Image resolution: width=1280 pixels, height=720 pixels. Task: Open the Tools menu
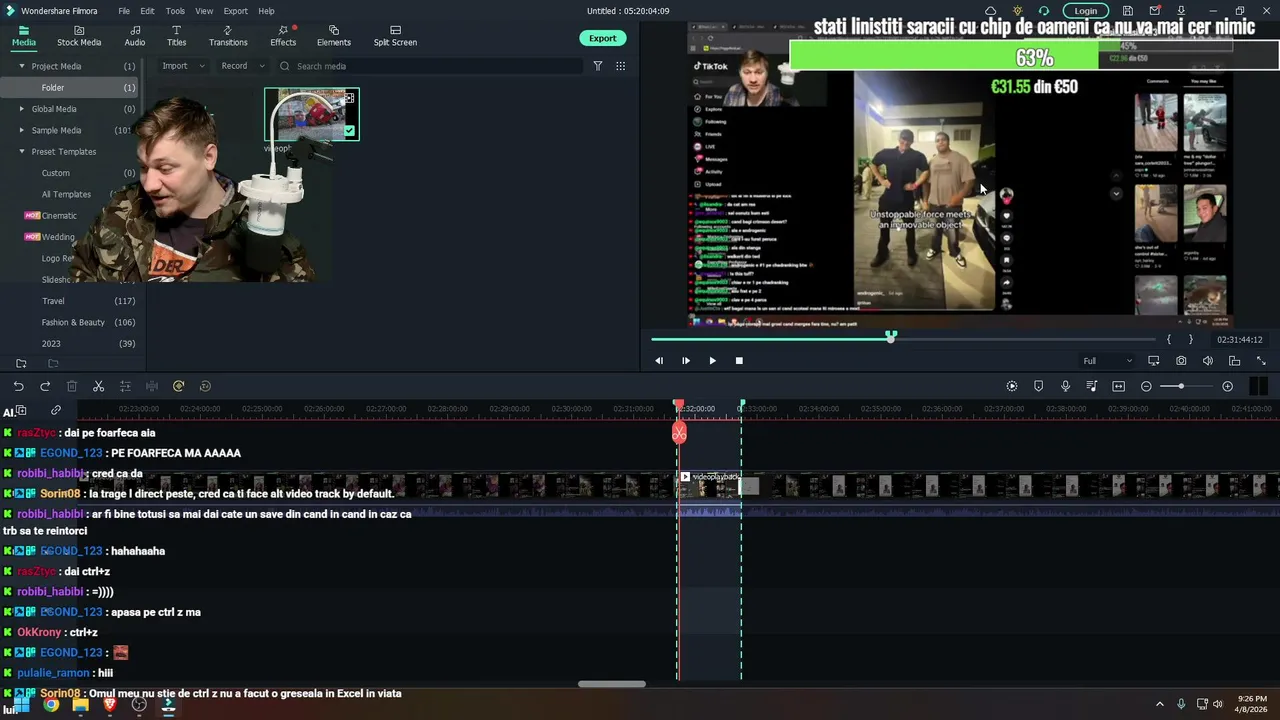click(175, 11)
